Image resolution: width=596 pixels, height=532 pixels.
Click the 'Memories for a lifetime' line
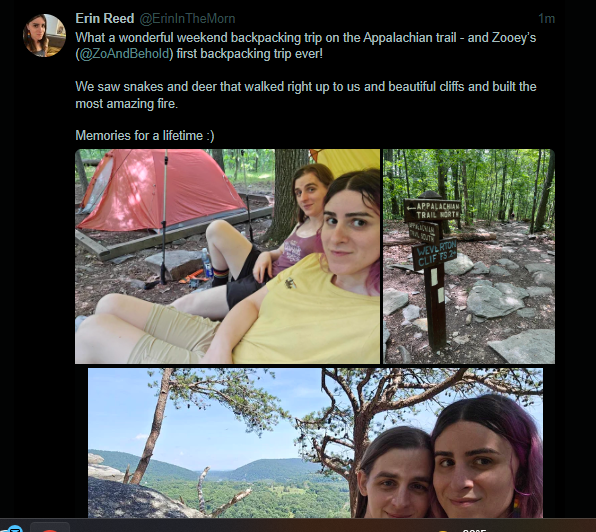coord(145,136)
